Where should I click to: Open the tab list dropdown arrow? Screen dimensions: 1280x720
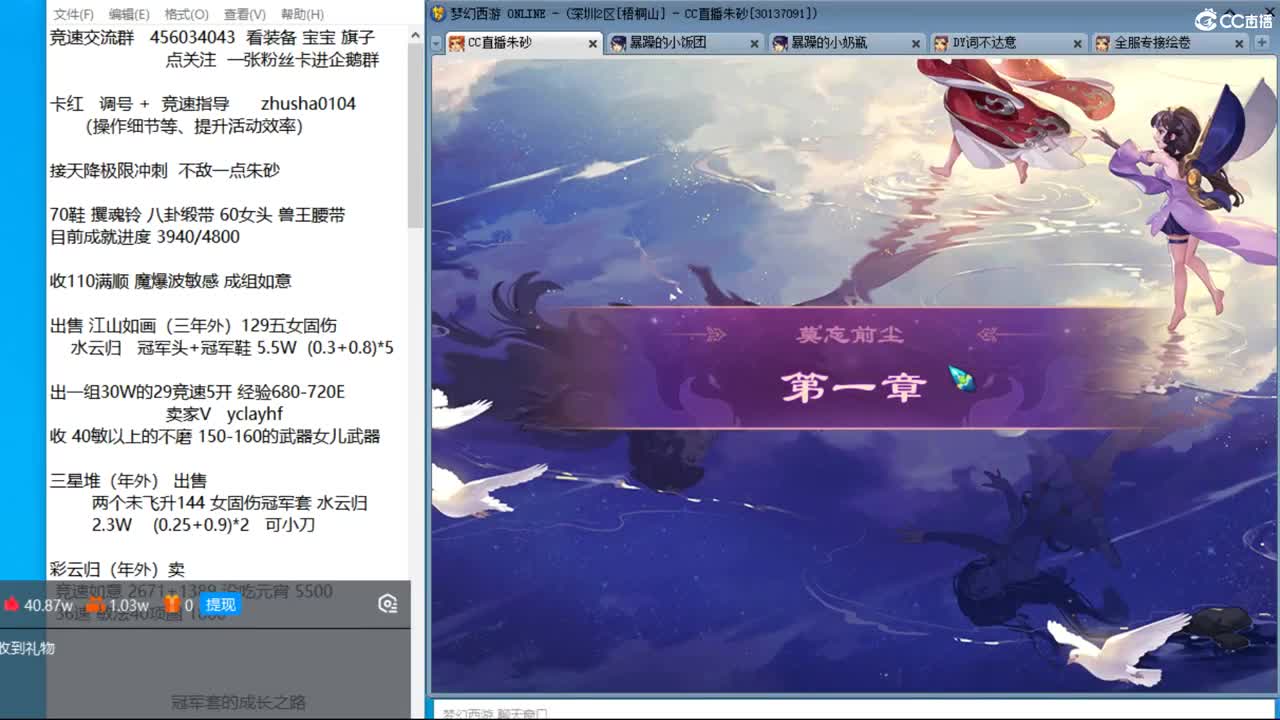pyautogui.click(x=437, y=44)
